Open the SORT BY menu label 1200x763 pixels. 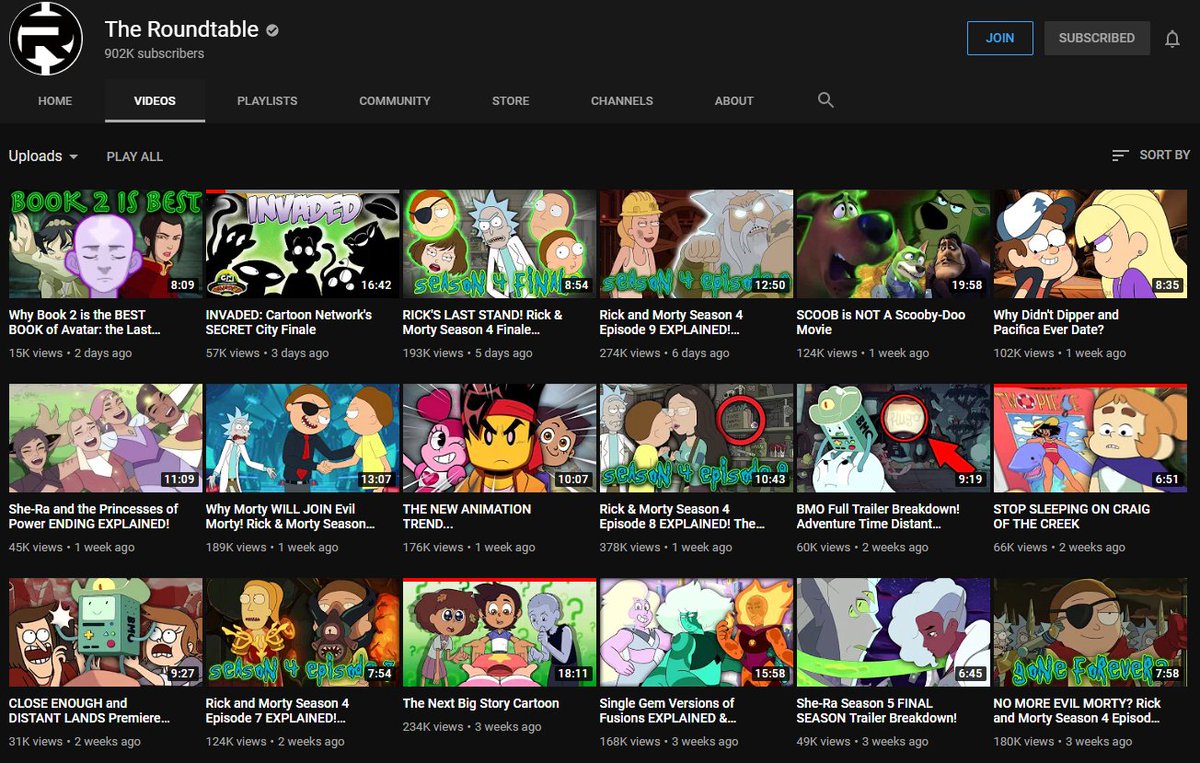(1164, 155)
